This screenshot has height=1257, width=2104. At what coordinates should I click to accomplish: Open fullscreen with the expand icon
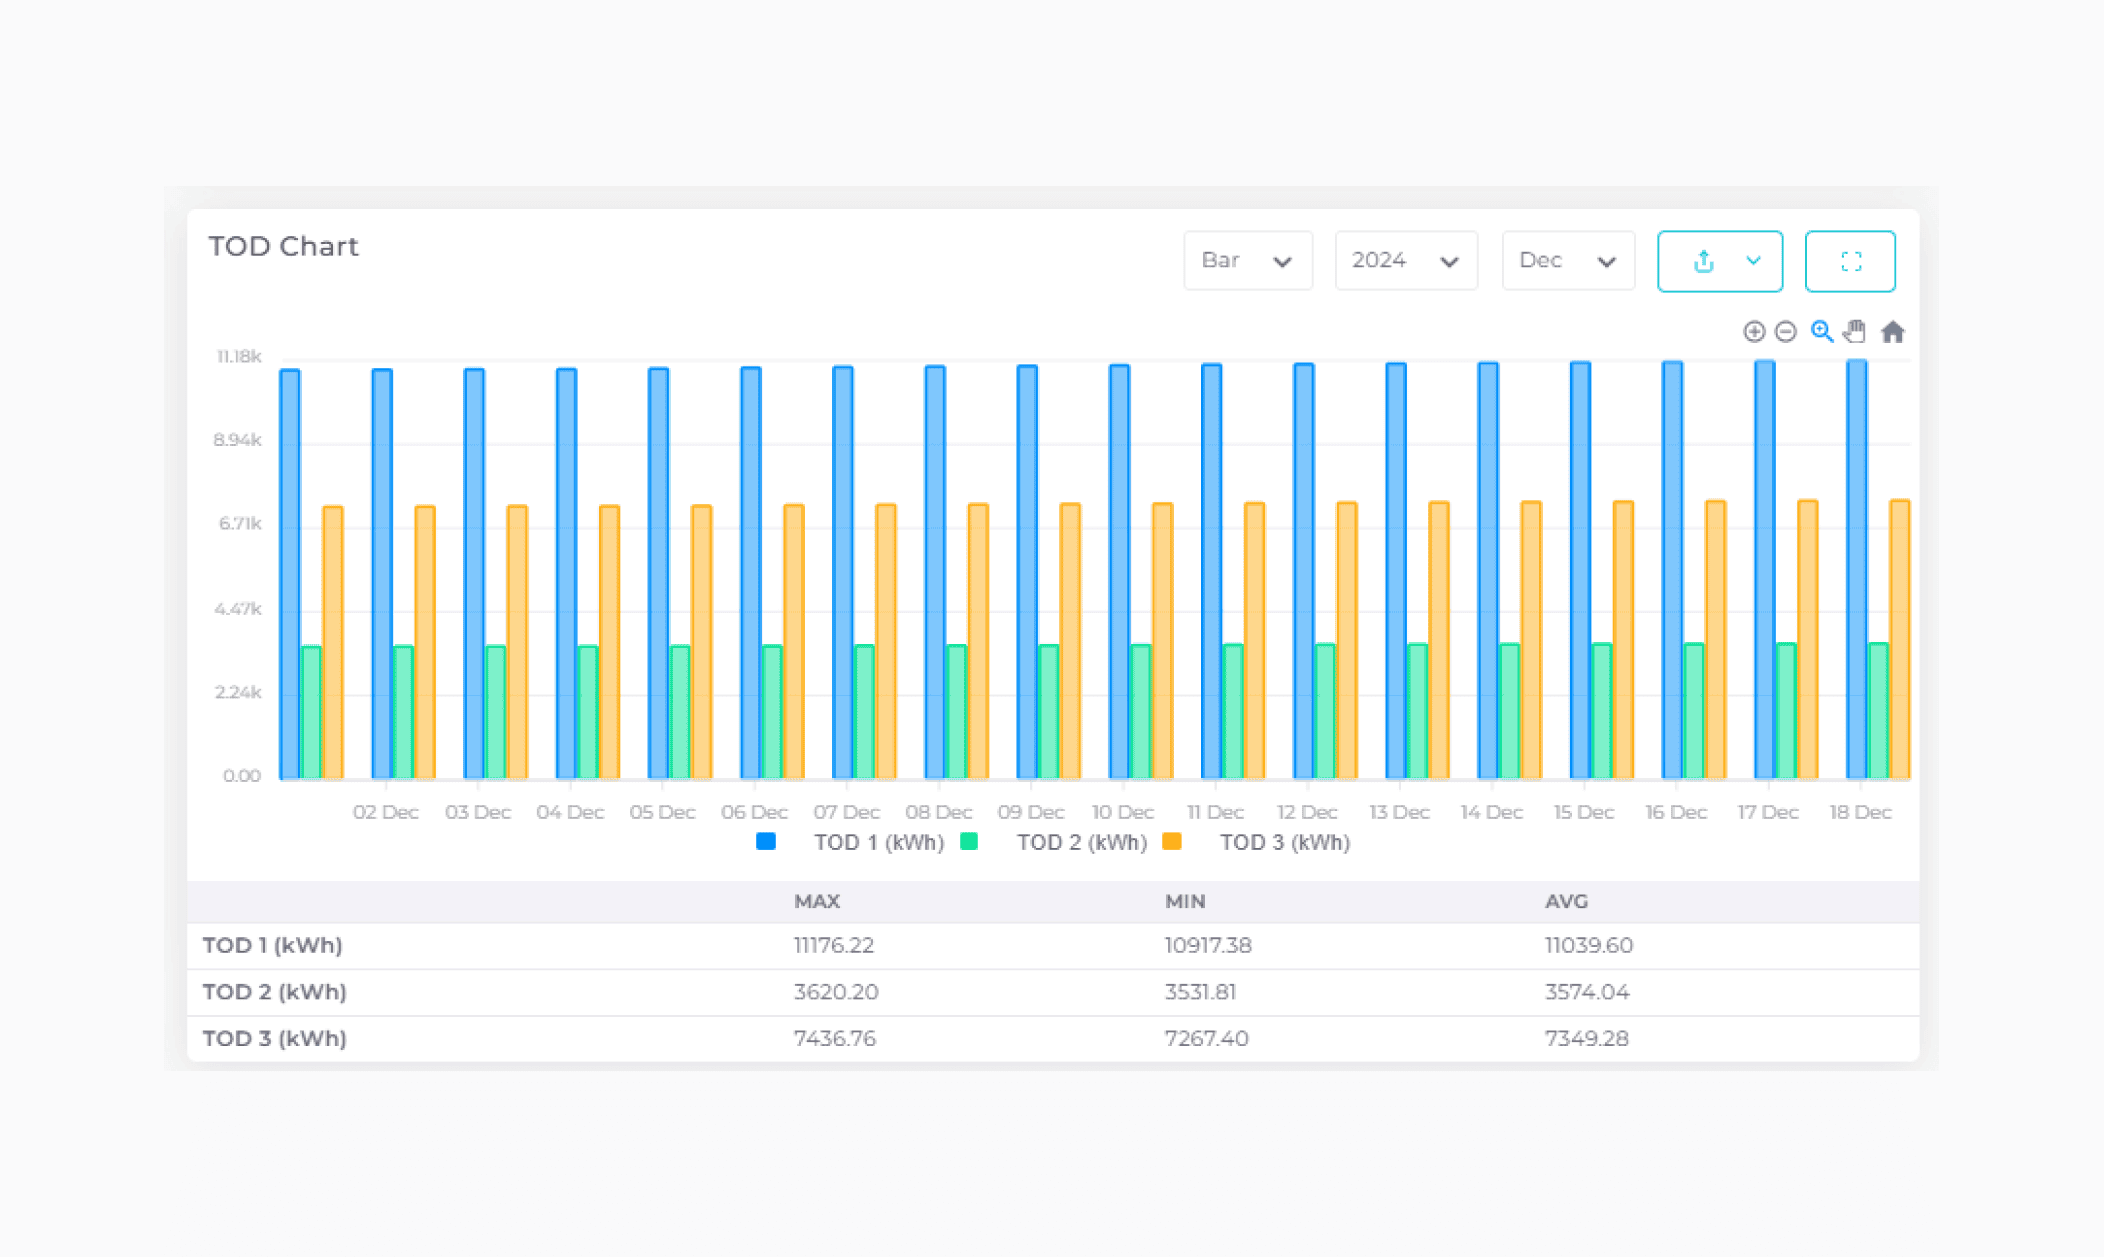point(1850,261)
